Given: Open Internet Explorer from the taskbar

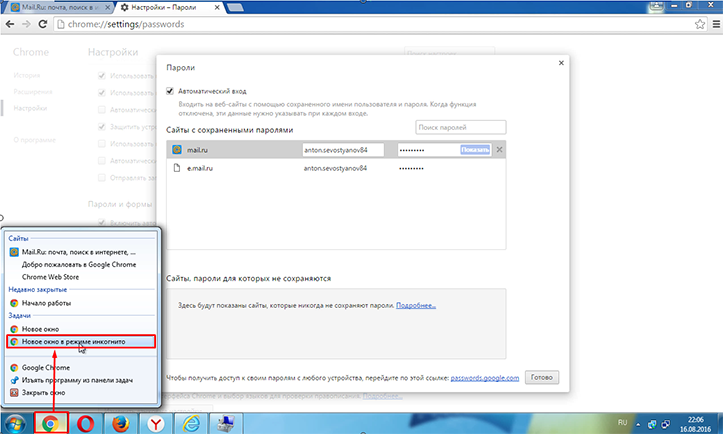Looking at the screenshot, I should 191,423.
